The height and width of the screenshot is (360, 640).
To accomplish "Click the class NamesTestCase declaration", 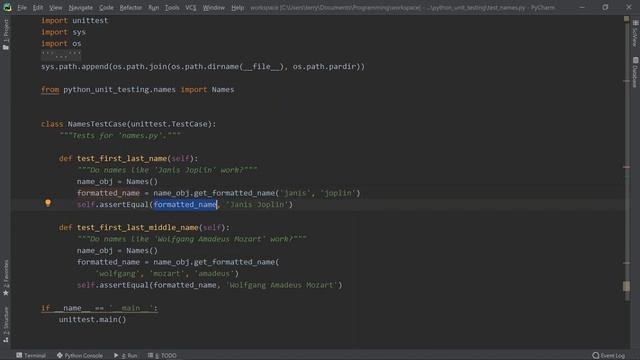I will [129, 124].
